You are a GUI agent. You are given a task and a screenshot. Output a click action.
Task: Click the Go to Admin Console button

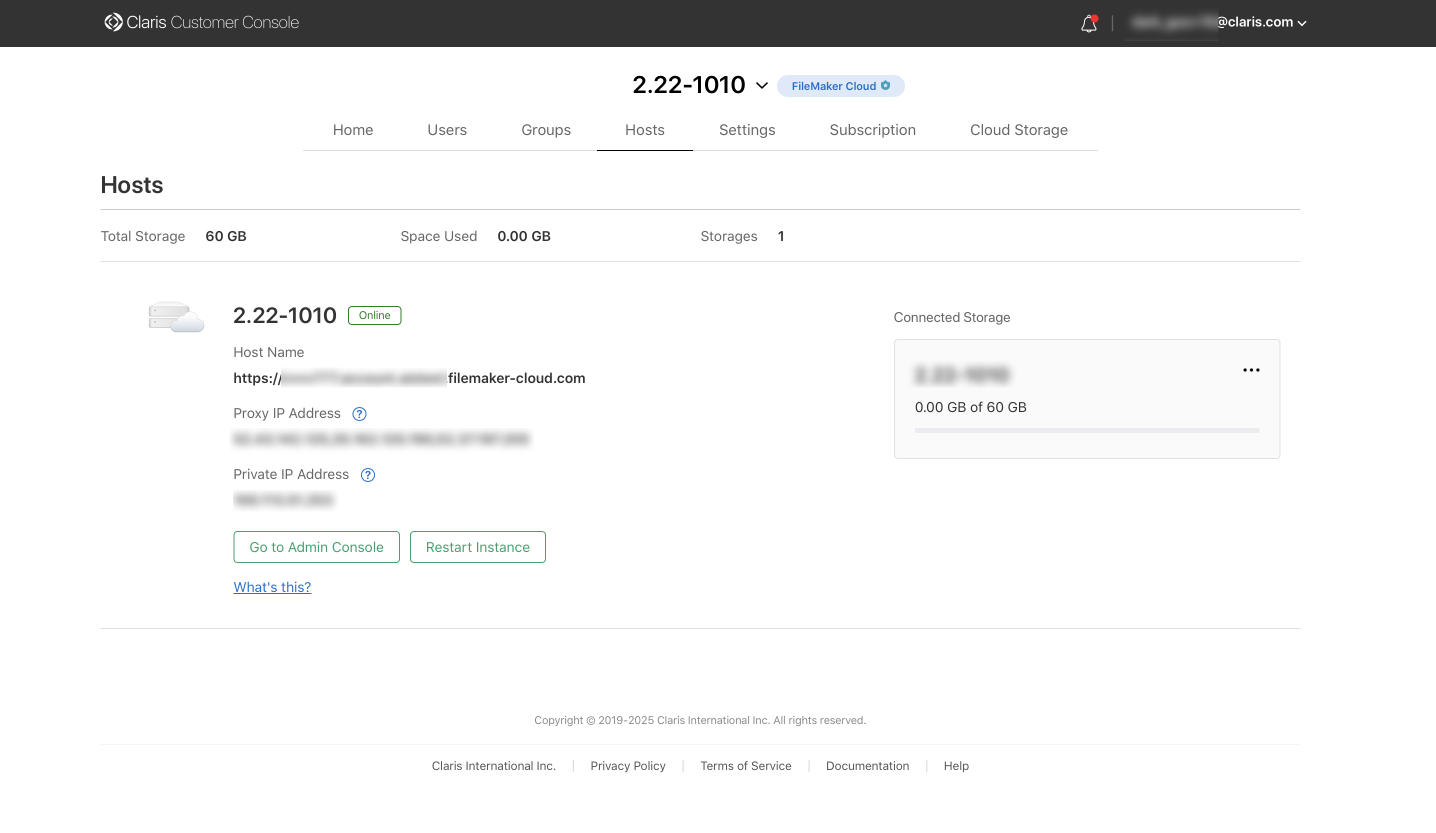point(316,547)
